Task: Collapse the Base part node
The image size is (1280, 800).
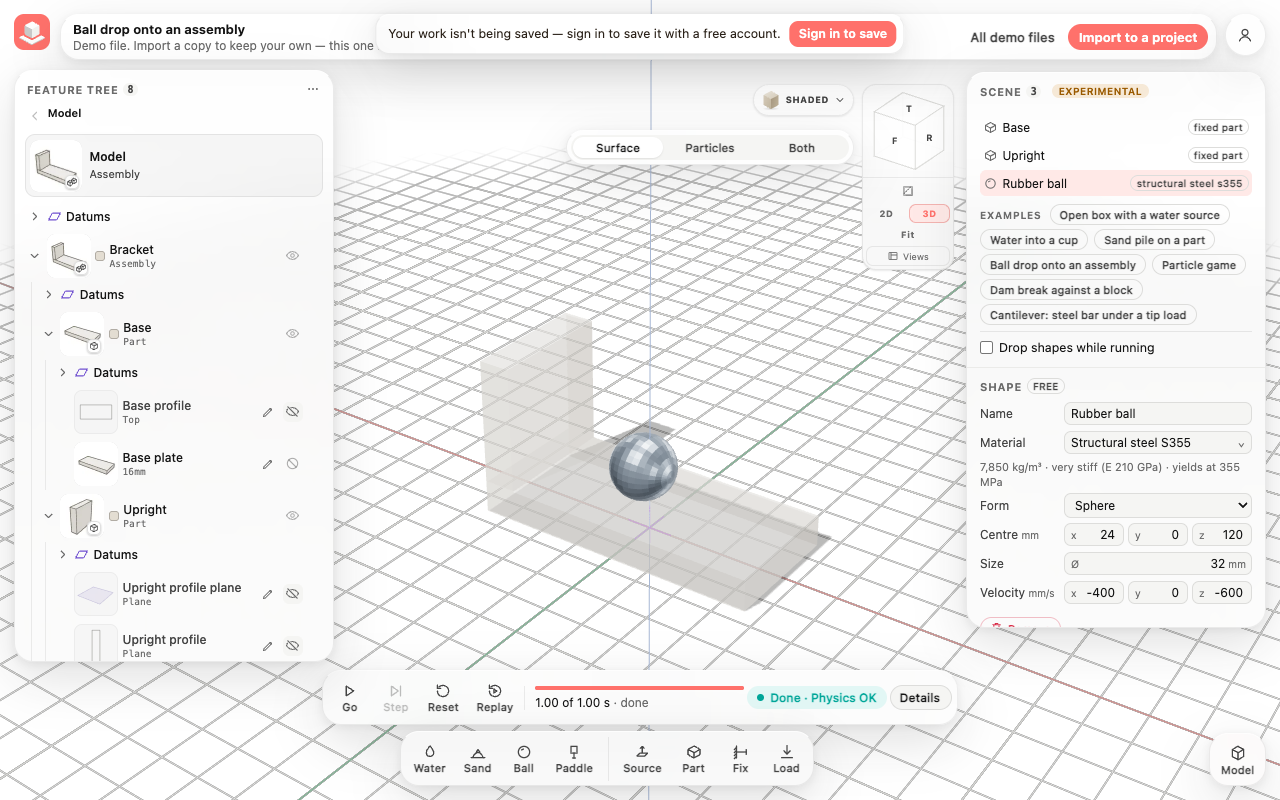Action: (x=49, y=334)
